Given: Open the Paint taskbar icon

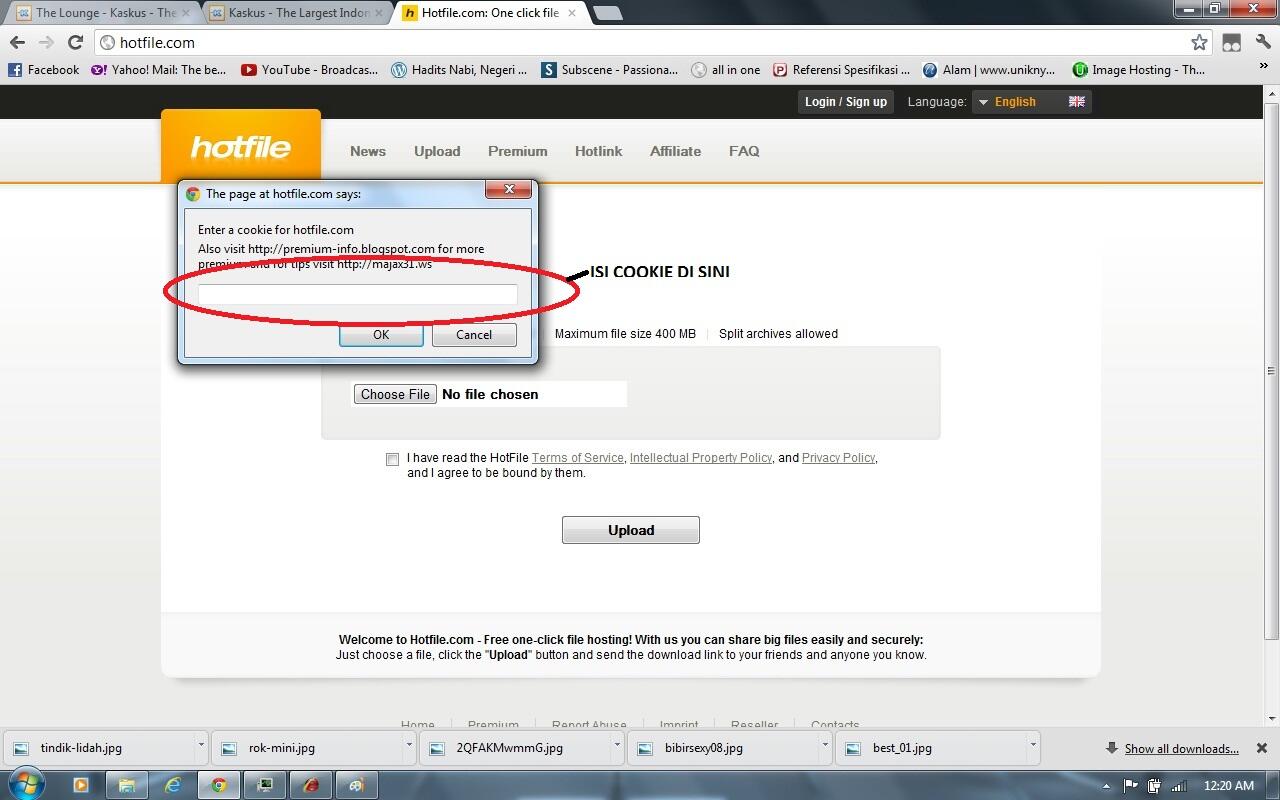Looking at the screenshot, I should tap(356, 785).
